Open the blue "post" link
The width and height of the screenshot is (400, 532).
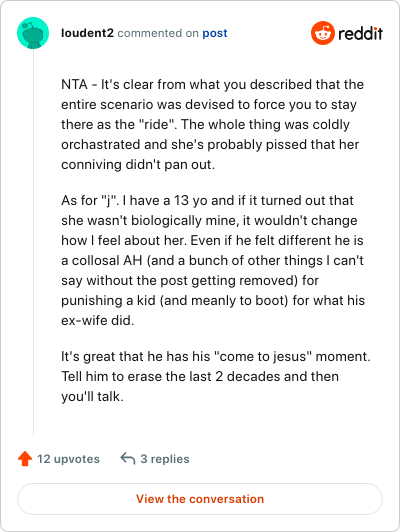[x=215, y=33]
